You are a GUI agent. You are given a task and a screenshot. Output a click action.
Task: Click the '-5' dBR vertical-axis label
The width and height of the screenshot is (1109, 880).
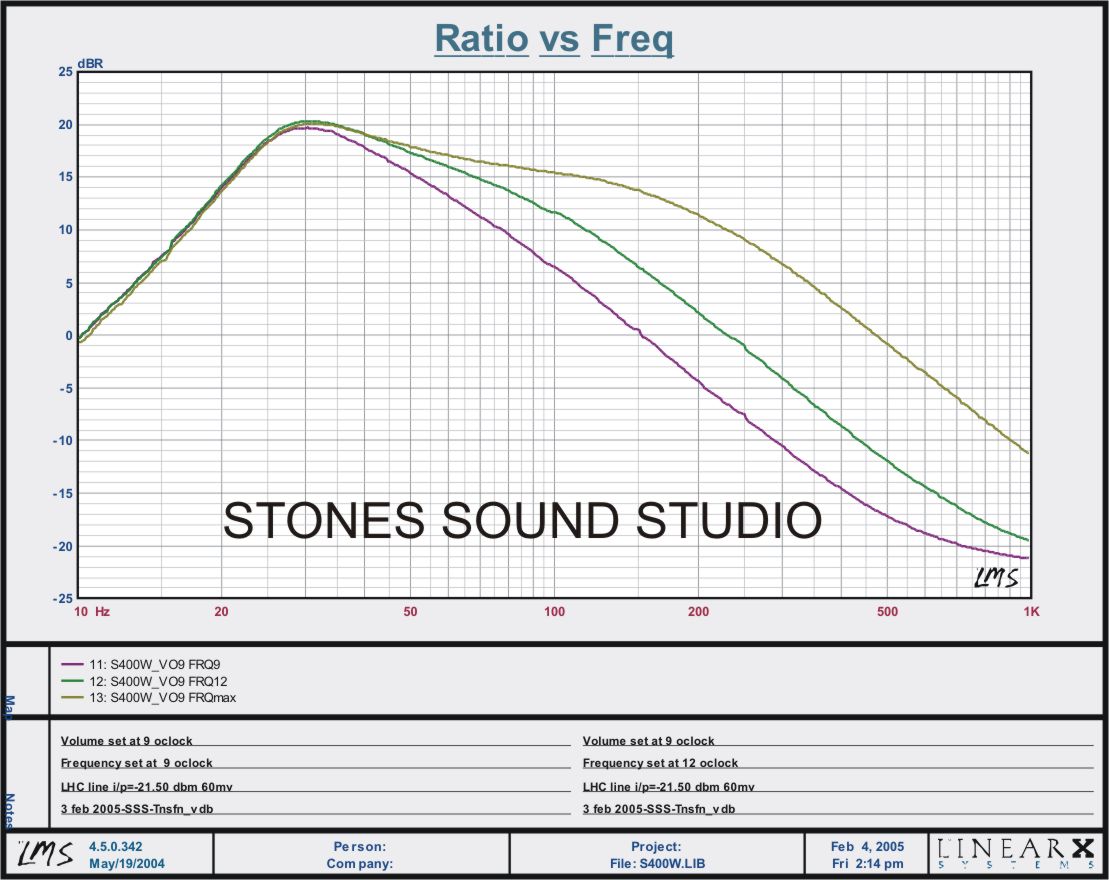point(64,388)
